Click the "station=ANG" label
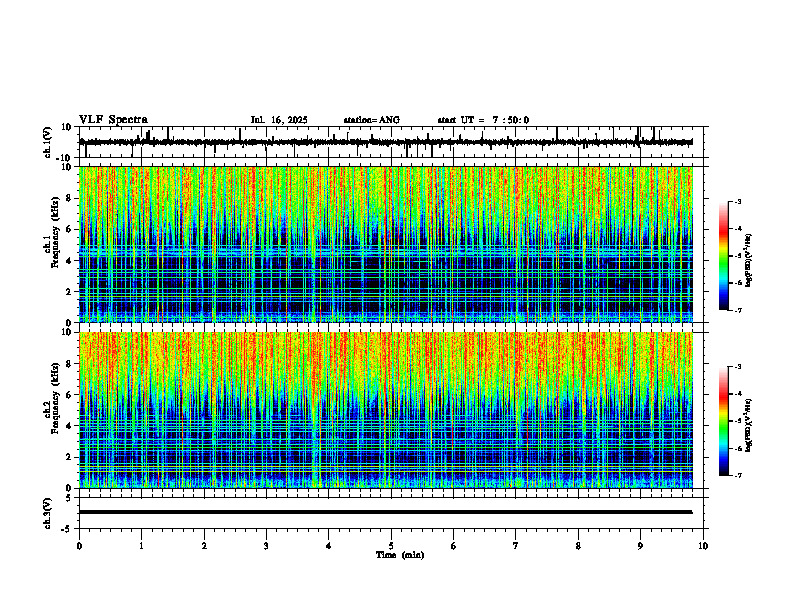 click(x=371, y=120)
